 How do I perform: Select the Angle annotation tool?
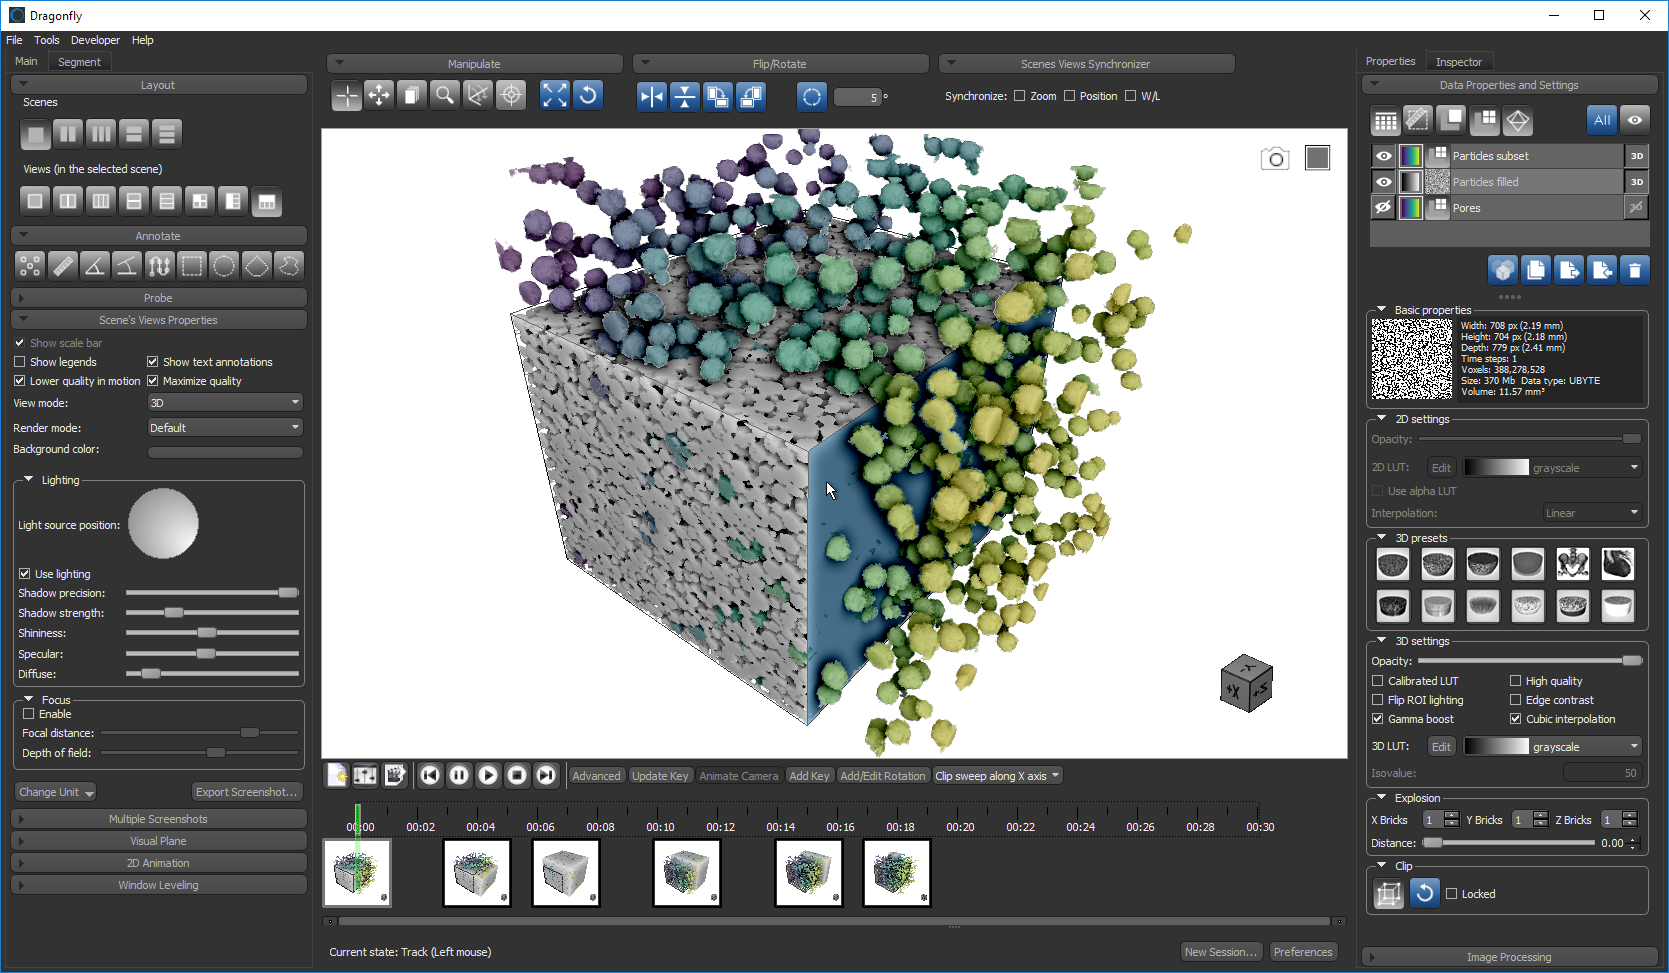(94, 266)
